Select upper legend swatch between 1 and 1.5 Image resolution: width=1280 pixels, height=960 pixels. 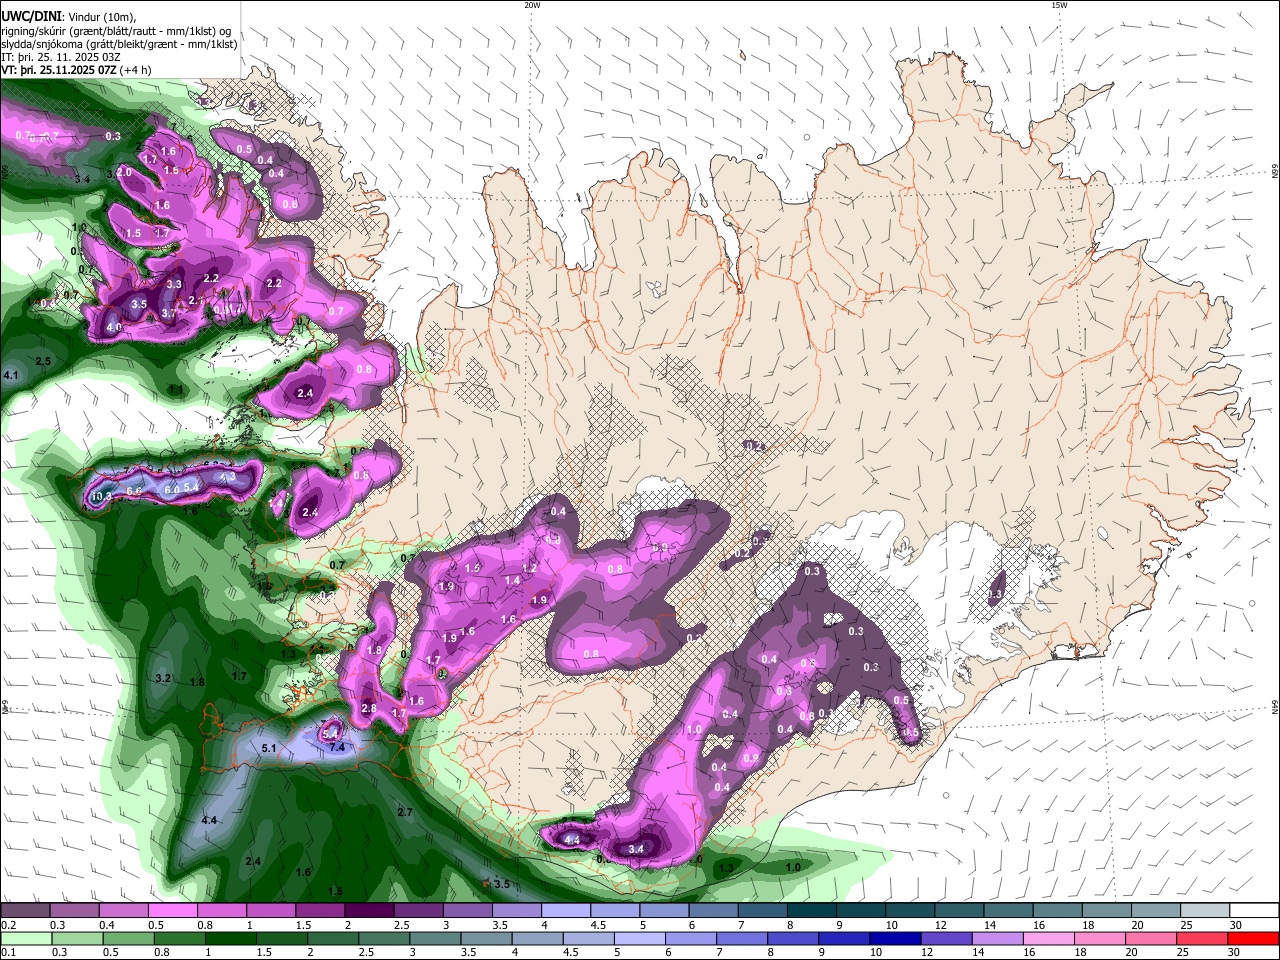(x=271, y=911)
